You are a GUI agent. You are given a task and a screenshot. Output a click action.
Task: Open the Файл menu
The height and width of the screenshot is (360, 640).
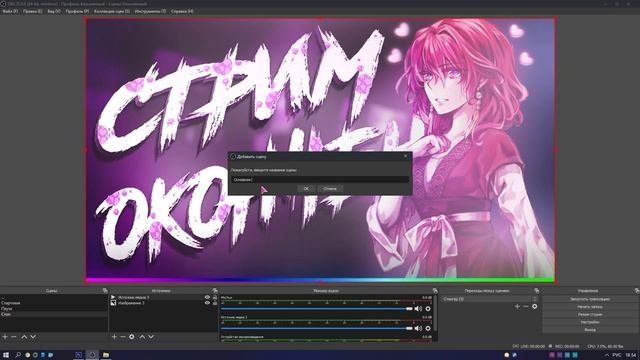pyautogui.click(x=10, y=11)
